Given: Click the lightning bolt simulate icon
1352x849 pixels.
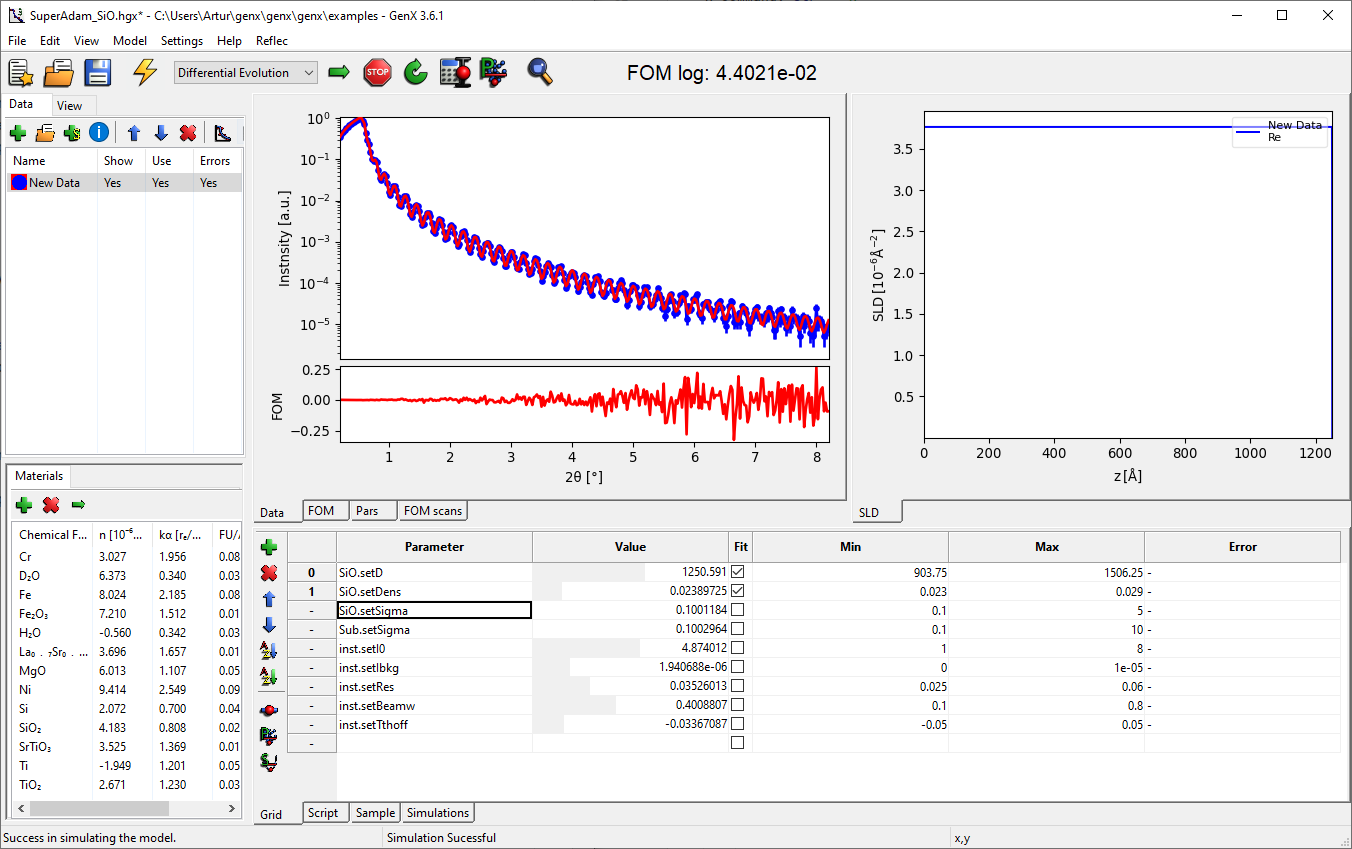Looking at the screenshot, I should (146, 72).
